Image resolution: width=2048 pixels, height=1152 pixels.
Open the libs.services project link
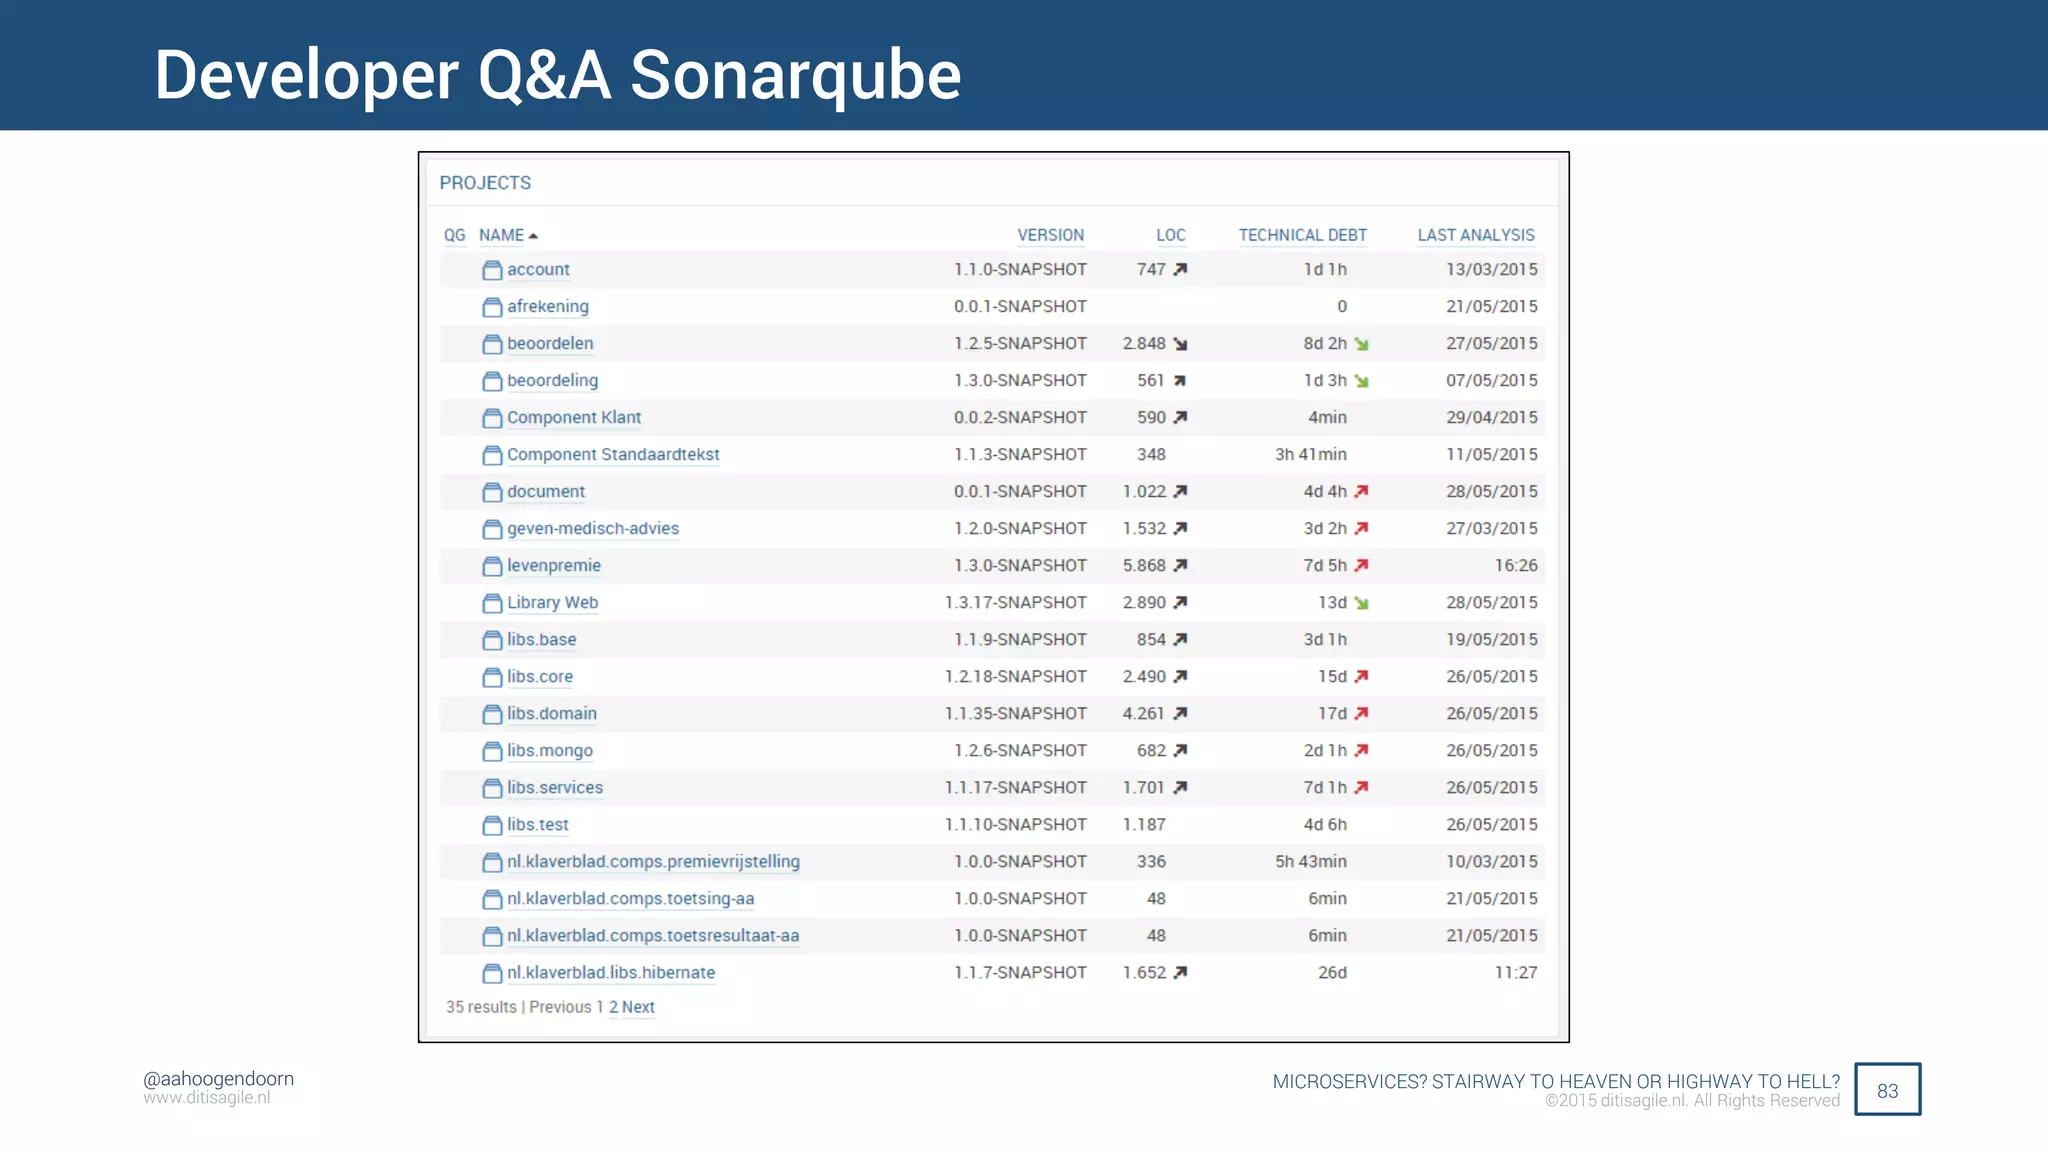click(x=554, y=788)
